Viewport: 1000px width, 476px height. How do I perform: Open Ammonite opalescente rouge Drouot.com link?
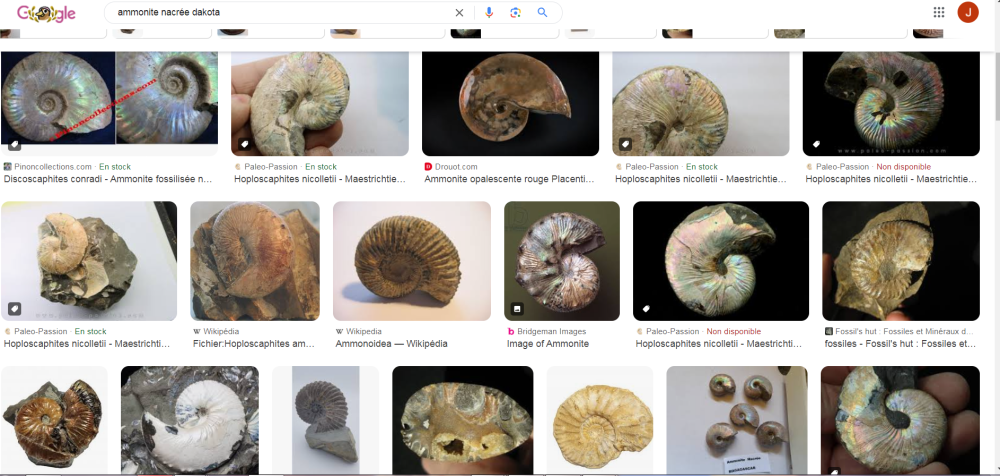click(509, 180)
